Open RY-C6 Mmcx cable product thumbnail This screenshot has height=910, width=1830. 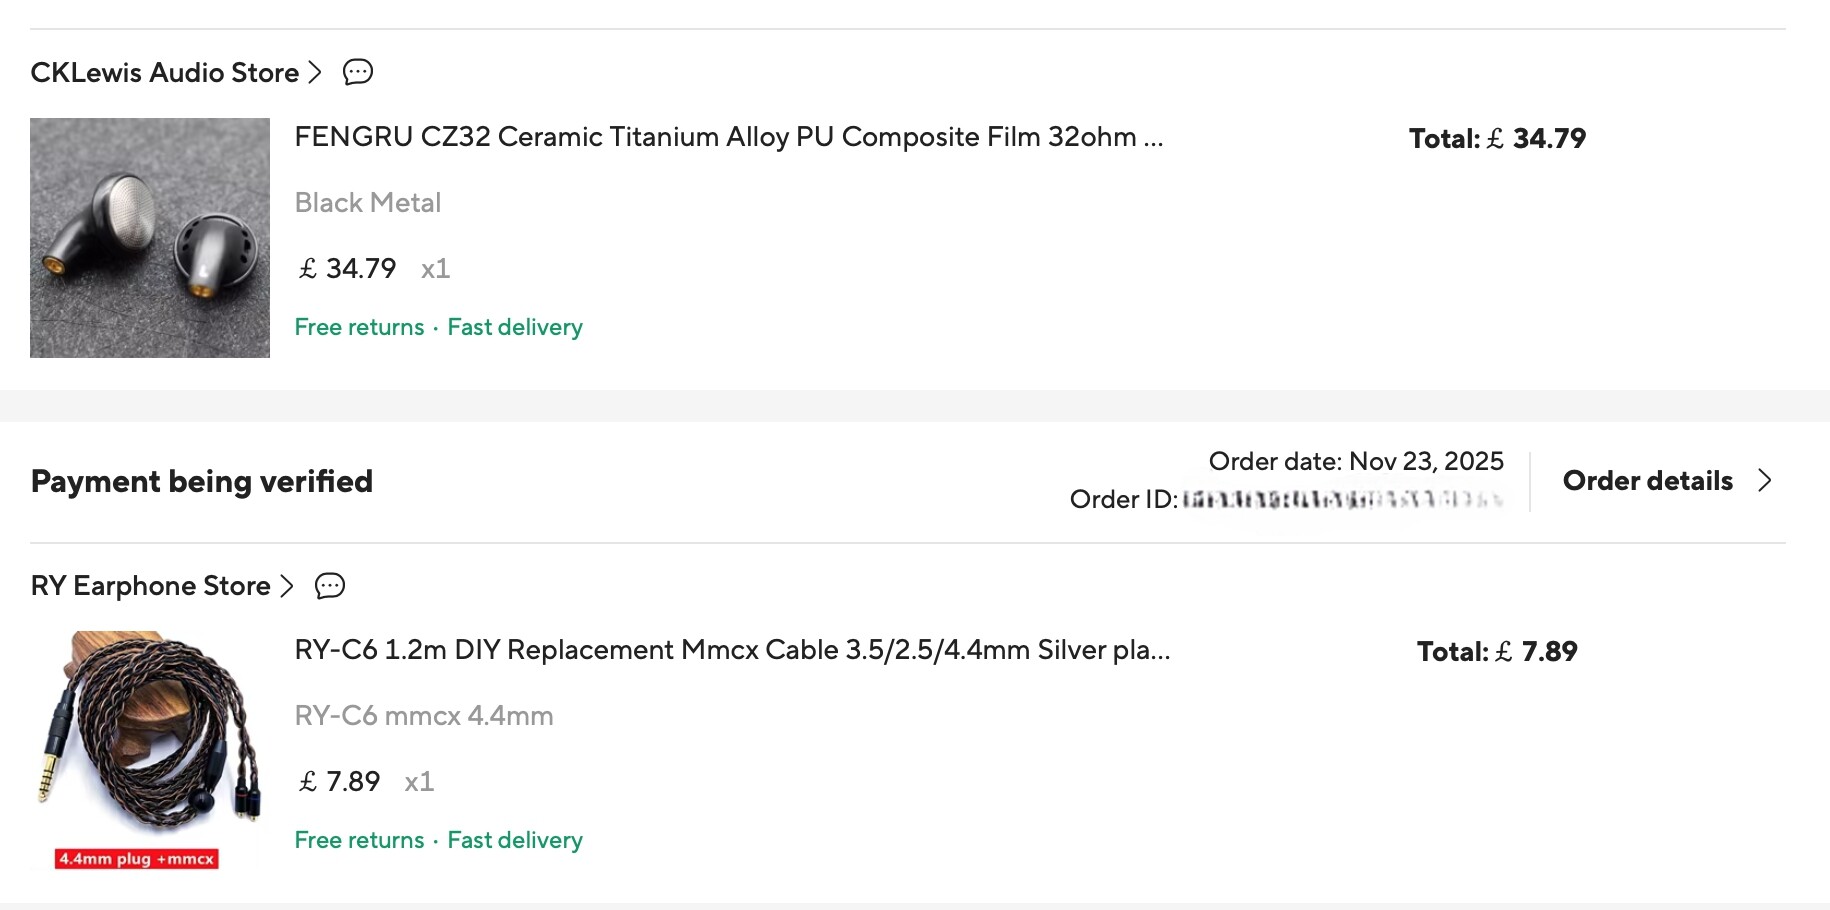[150, 750]
